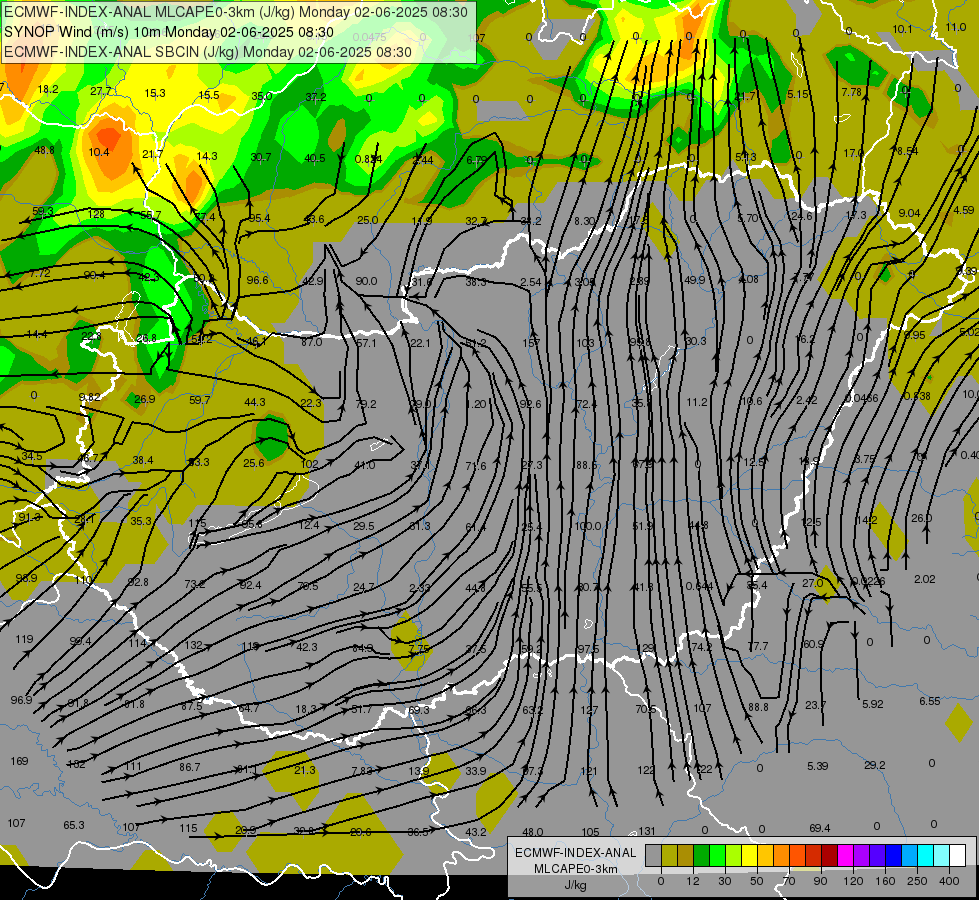Click the legend scale value 50
Image resolution: width=979 pixels, height=900 pixels.
[756, 881]
